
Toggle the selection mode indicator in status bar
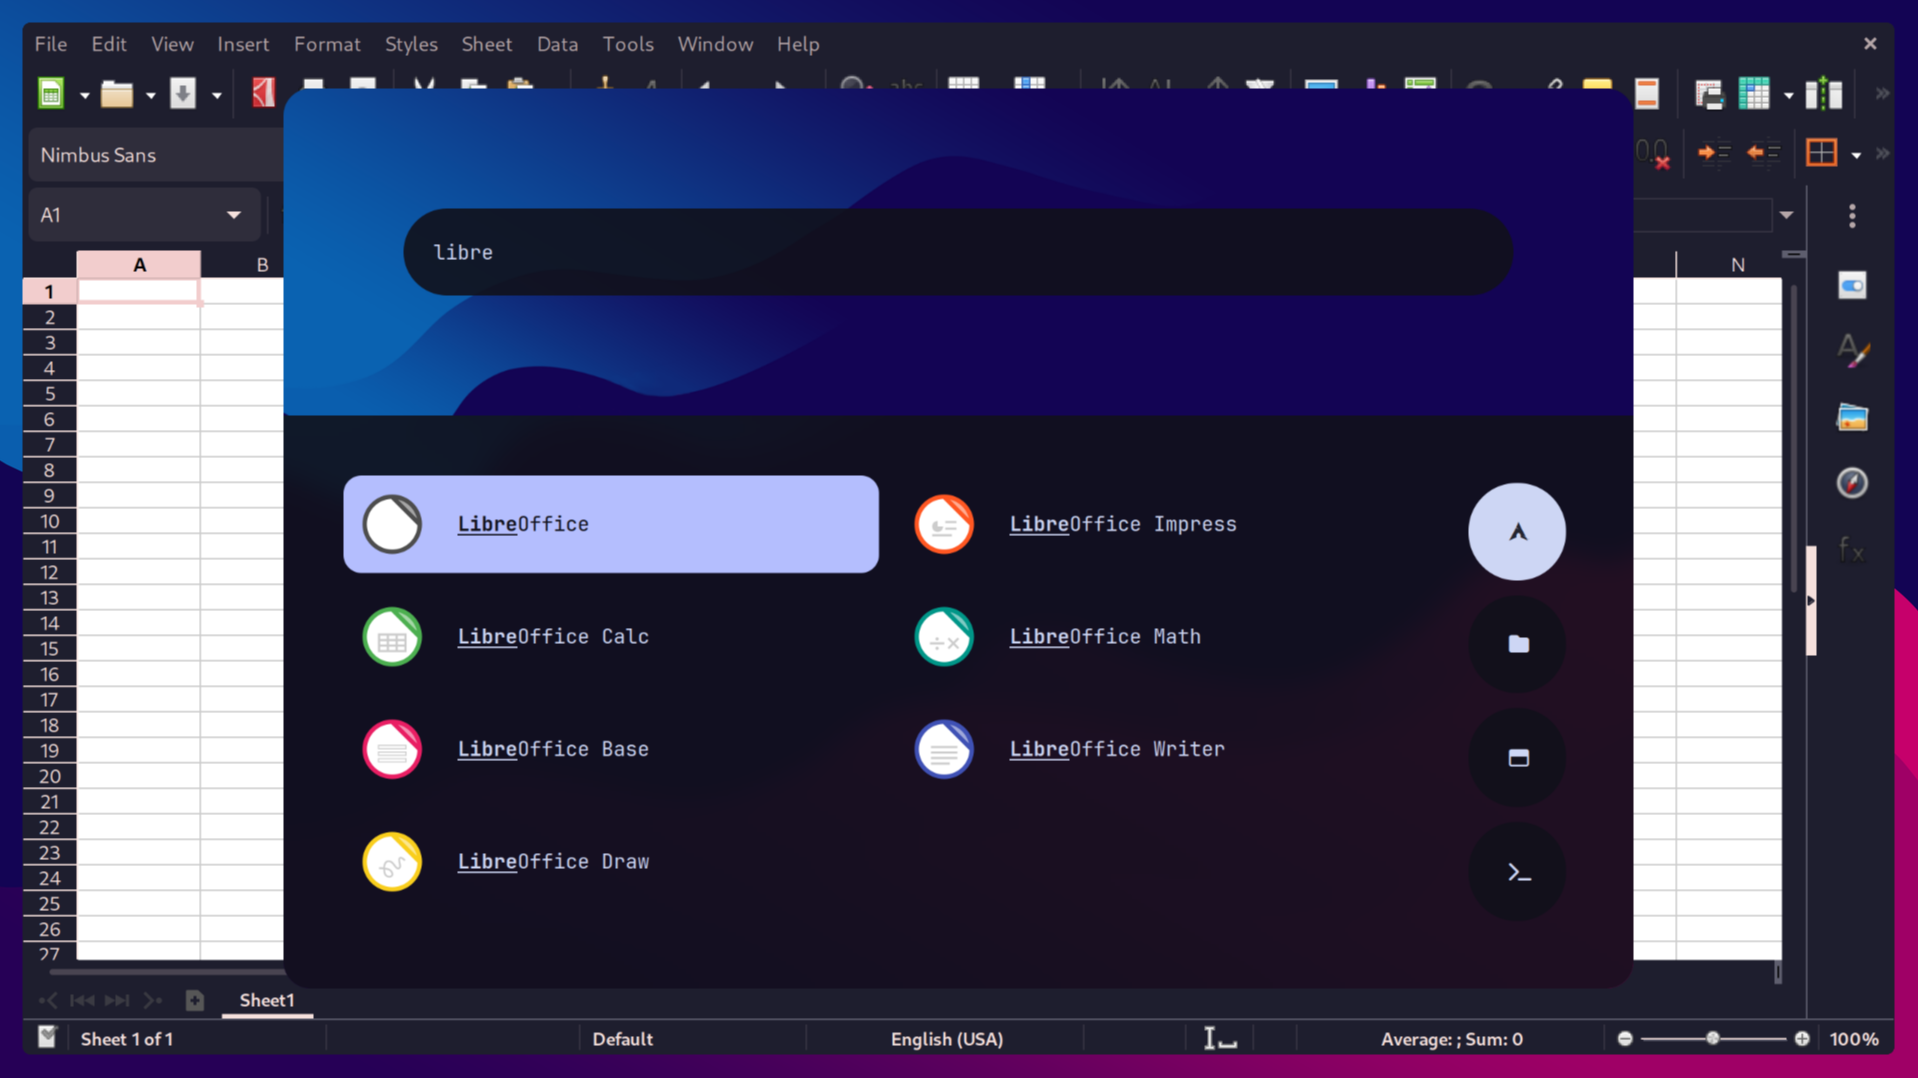[1219, 1039]
